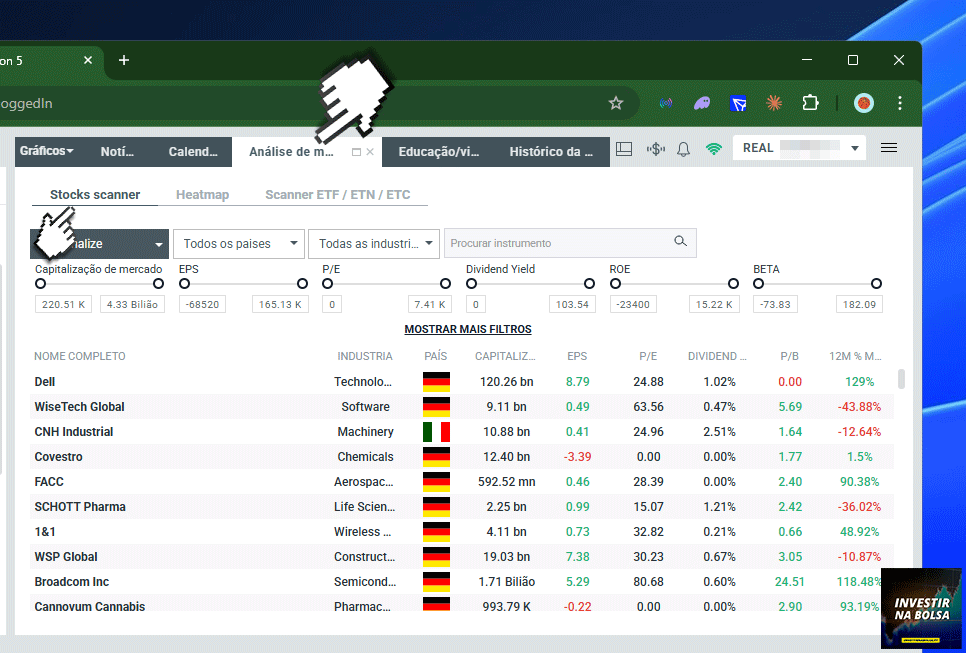The height and width of the screenshot is (653, 966).
Task: Grab the left Capitalização de mercado slider handle
Action: pos(41,283)
